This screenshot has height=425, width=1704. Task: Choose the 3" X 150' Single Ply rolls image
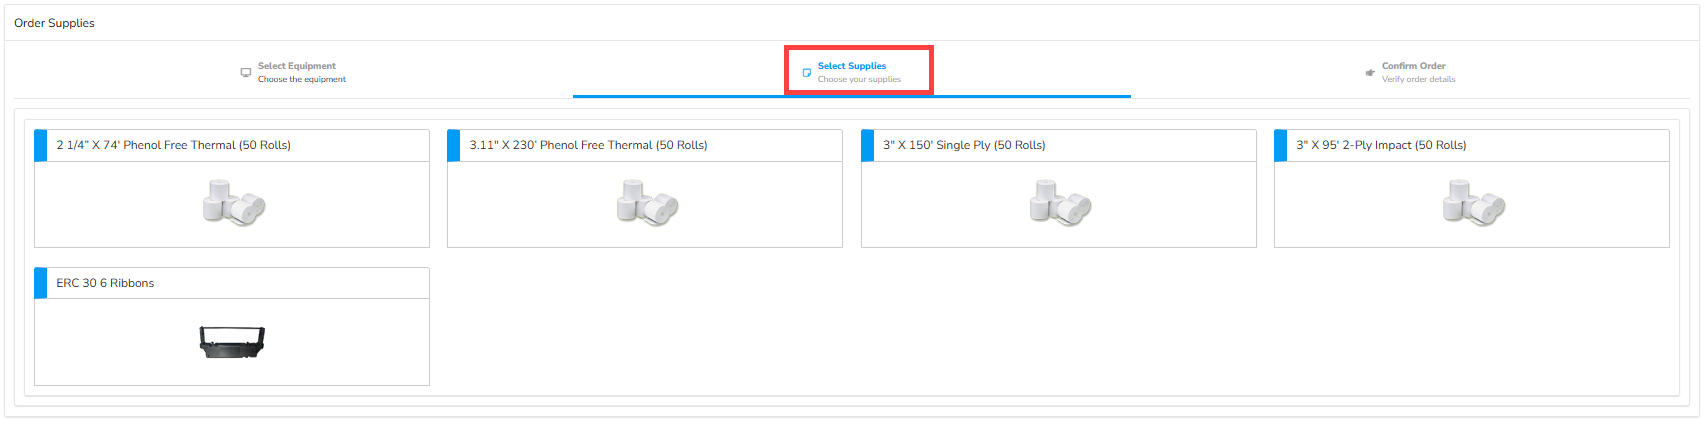pyautogui.click(x=1060, y=203)
